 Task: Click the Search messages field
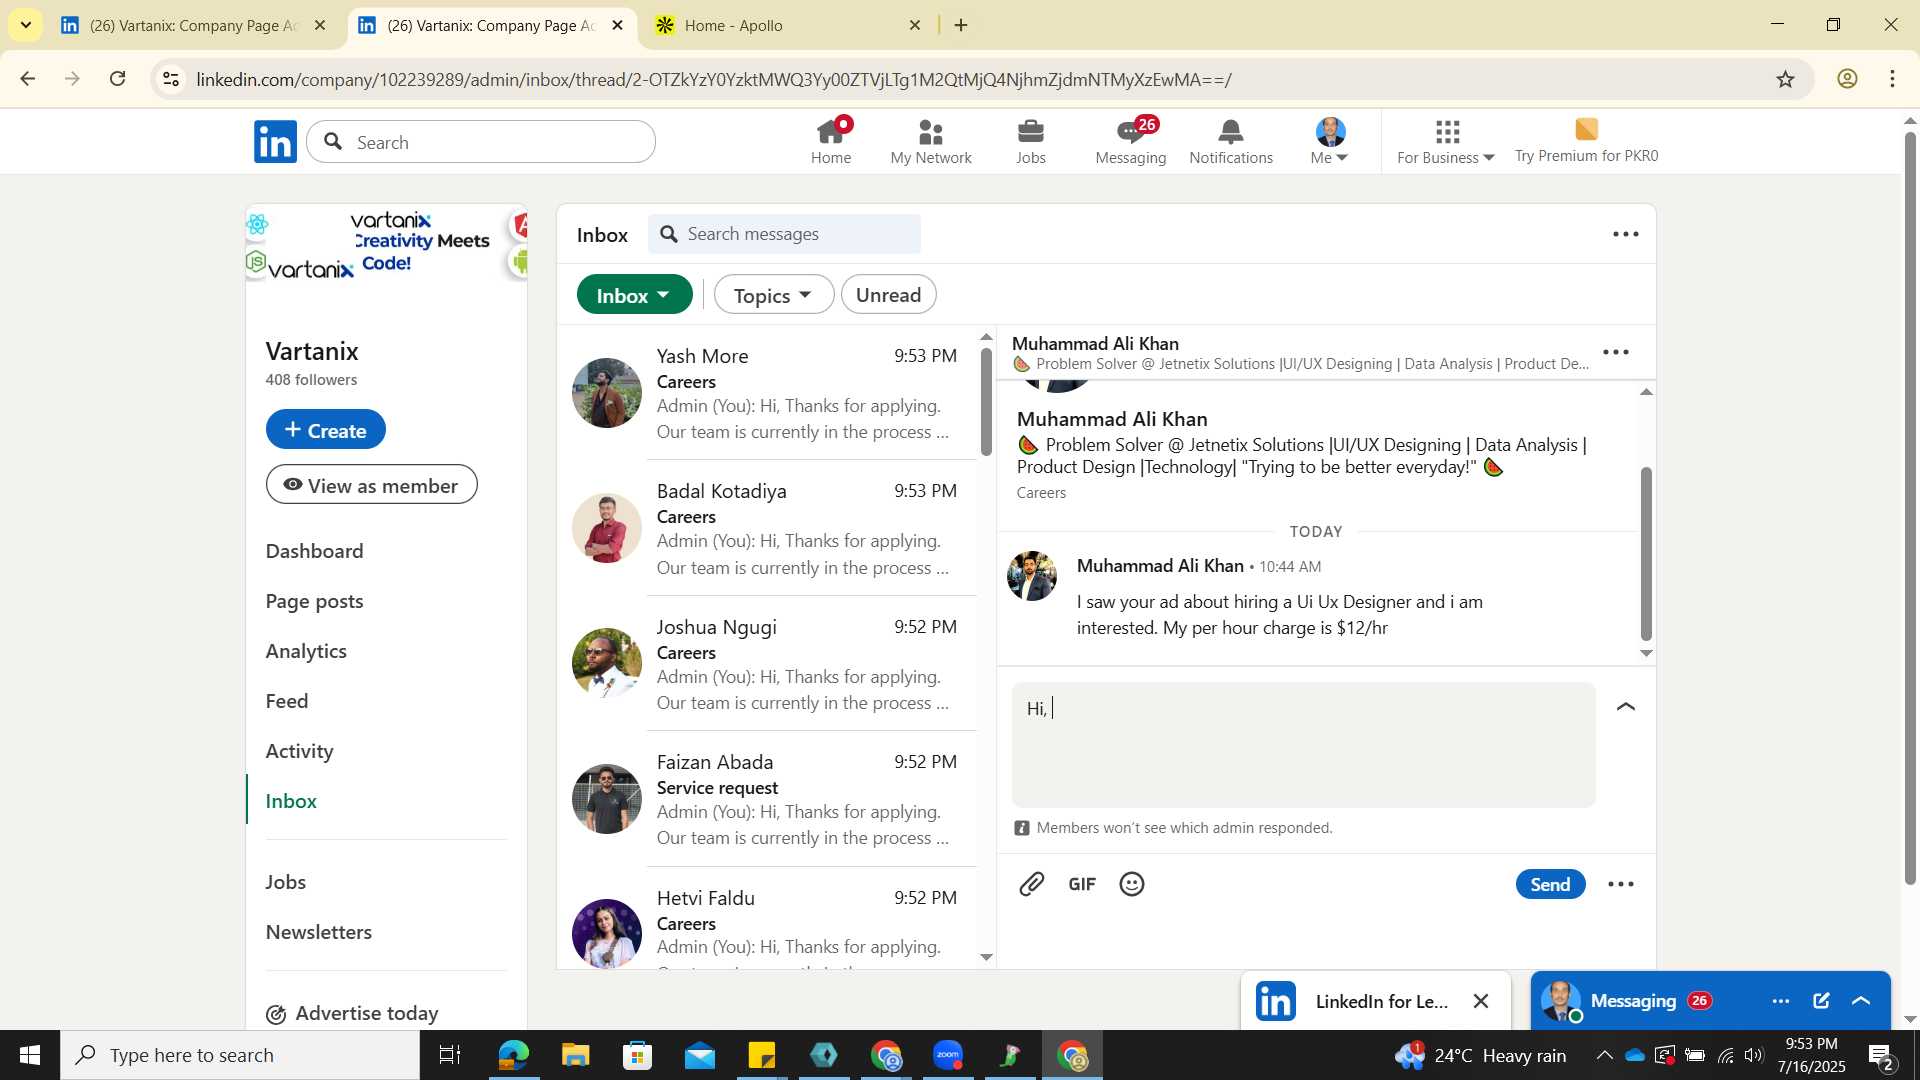coord(784,234)
